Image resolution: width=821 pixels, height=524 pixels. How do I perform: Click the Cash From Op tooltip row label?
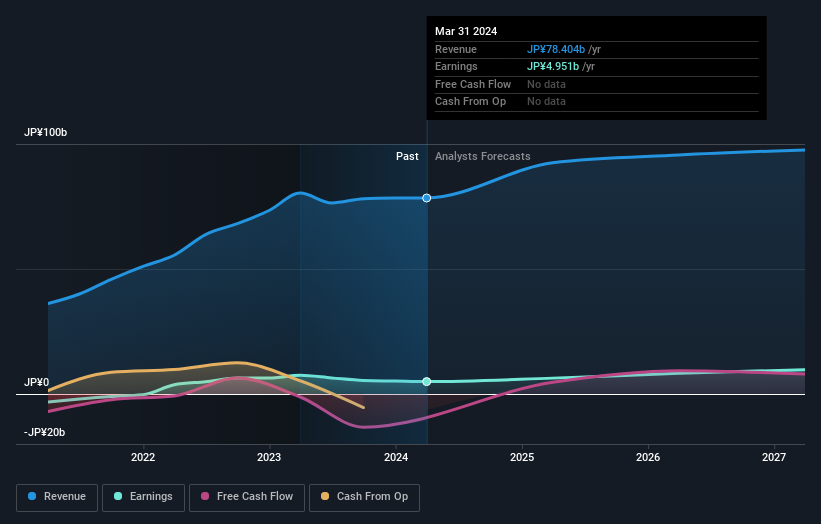pos(470,102)
